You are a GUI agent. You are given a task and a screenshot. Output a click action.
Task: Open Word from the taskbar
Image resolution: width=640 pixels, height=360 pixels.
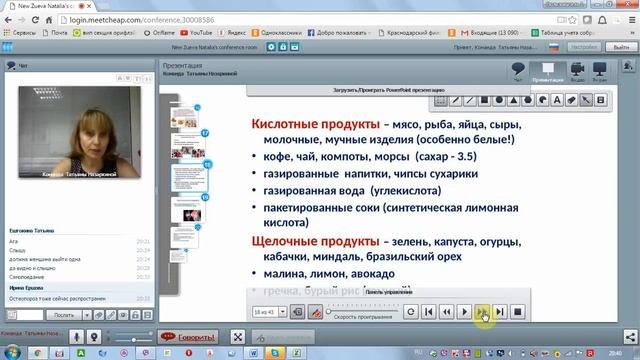(x=253, y=353)
